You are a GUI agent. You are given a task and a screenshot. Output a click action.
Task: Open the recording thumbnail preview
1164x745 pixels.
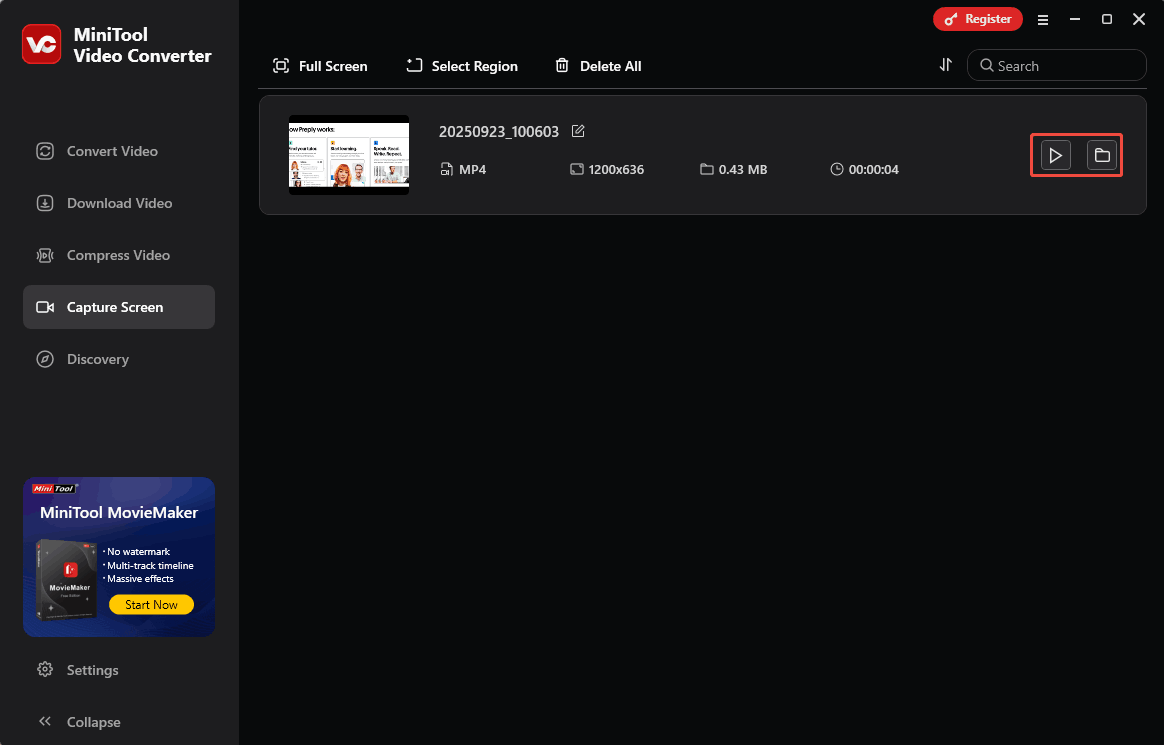click(x=349, y=155)
